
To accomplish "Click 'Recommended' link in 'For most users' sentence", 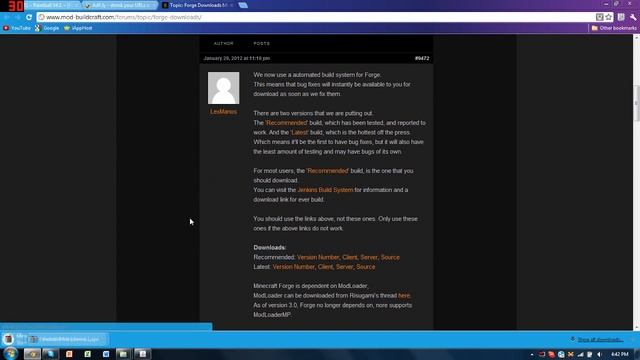I will tap(328, 171).
